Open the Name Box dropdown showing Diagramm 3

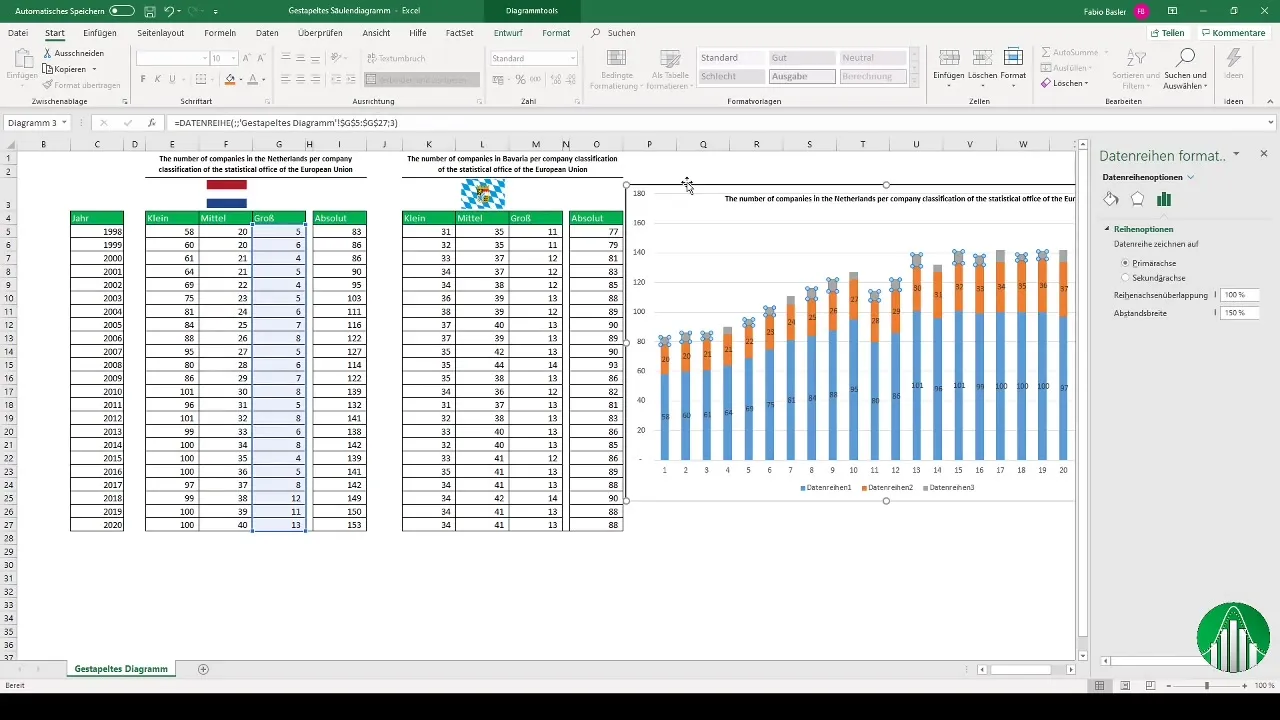click(64, 123)
